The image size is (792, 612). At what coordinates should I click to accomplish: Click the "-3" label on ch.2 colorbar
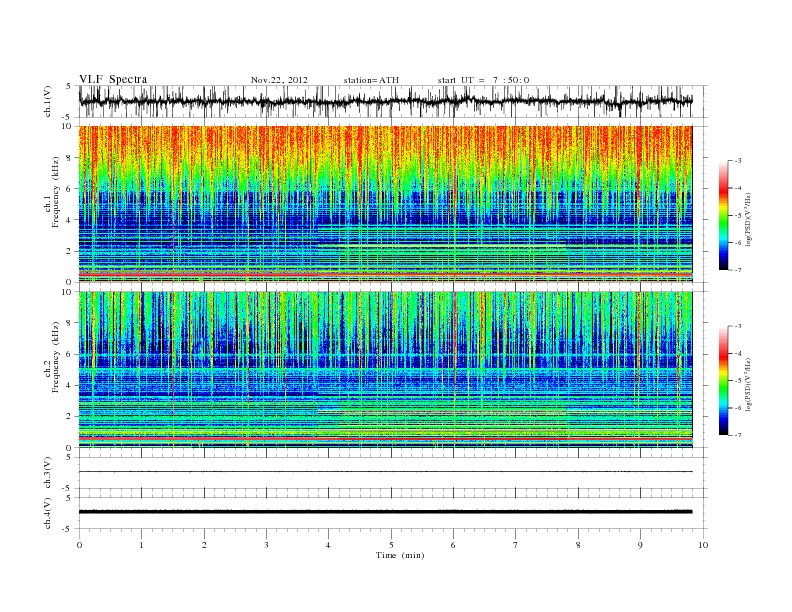click(738, 326)
